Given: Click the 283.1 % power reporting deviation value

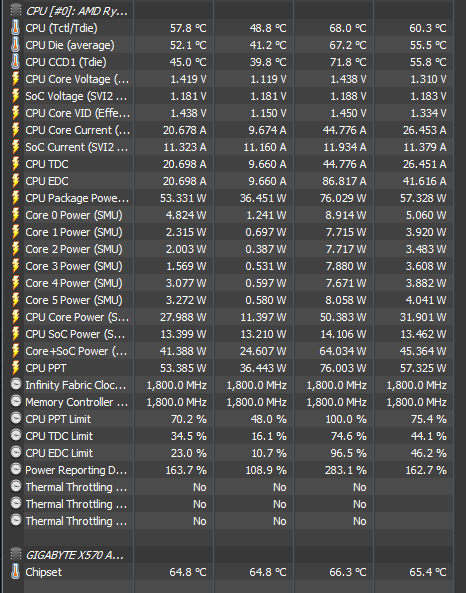Looking at the screenshot, I should click(x=346, y=470).
